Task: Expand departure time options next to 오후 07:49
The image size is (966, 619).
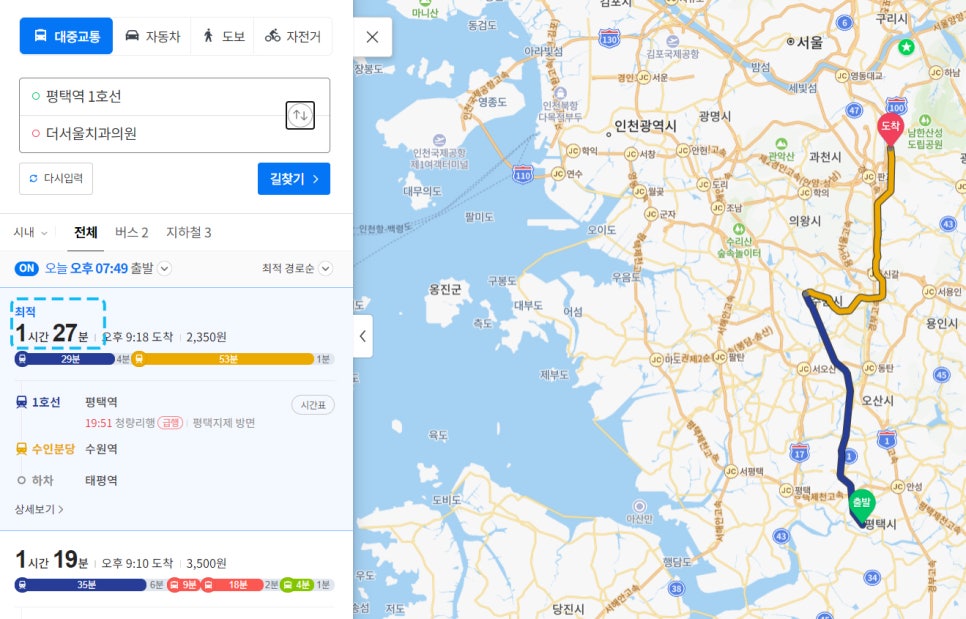Action: pos(165,268)
